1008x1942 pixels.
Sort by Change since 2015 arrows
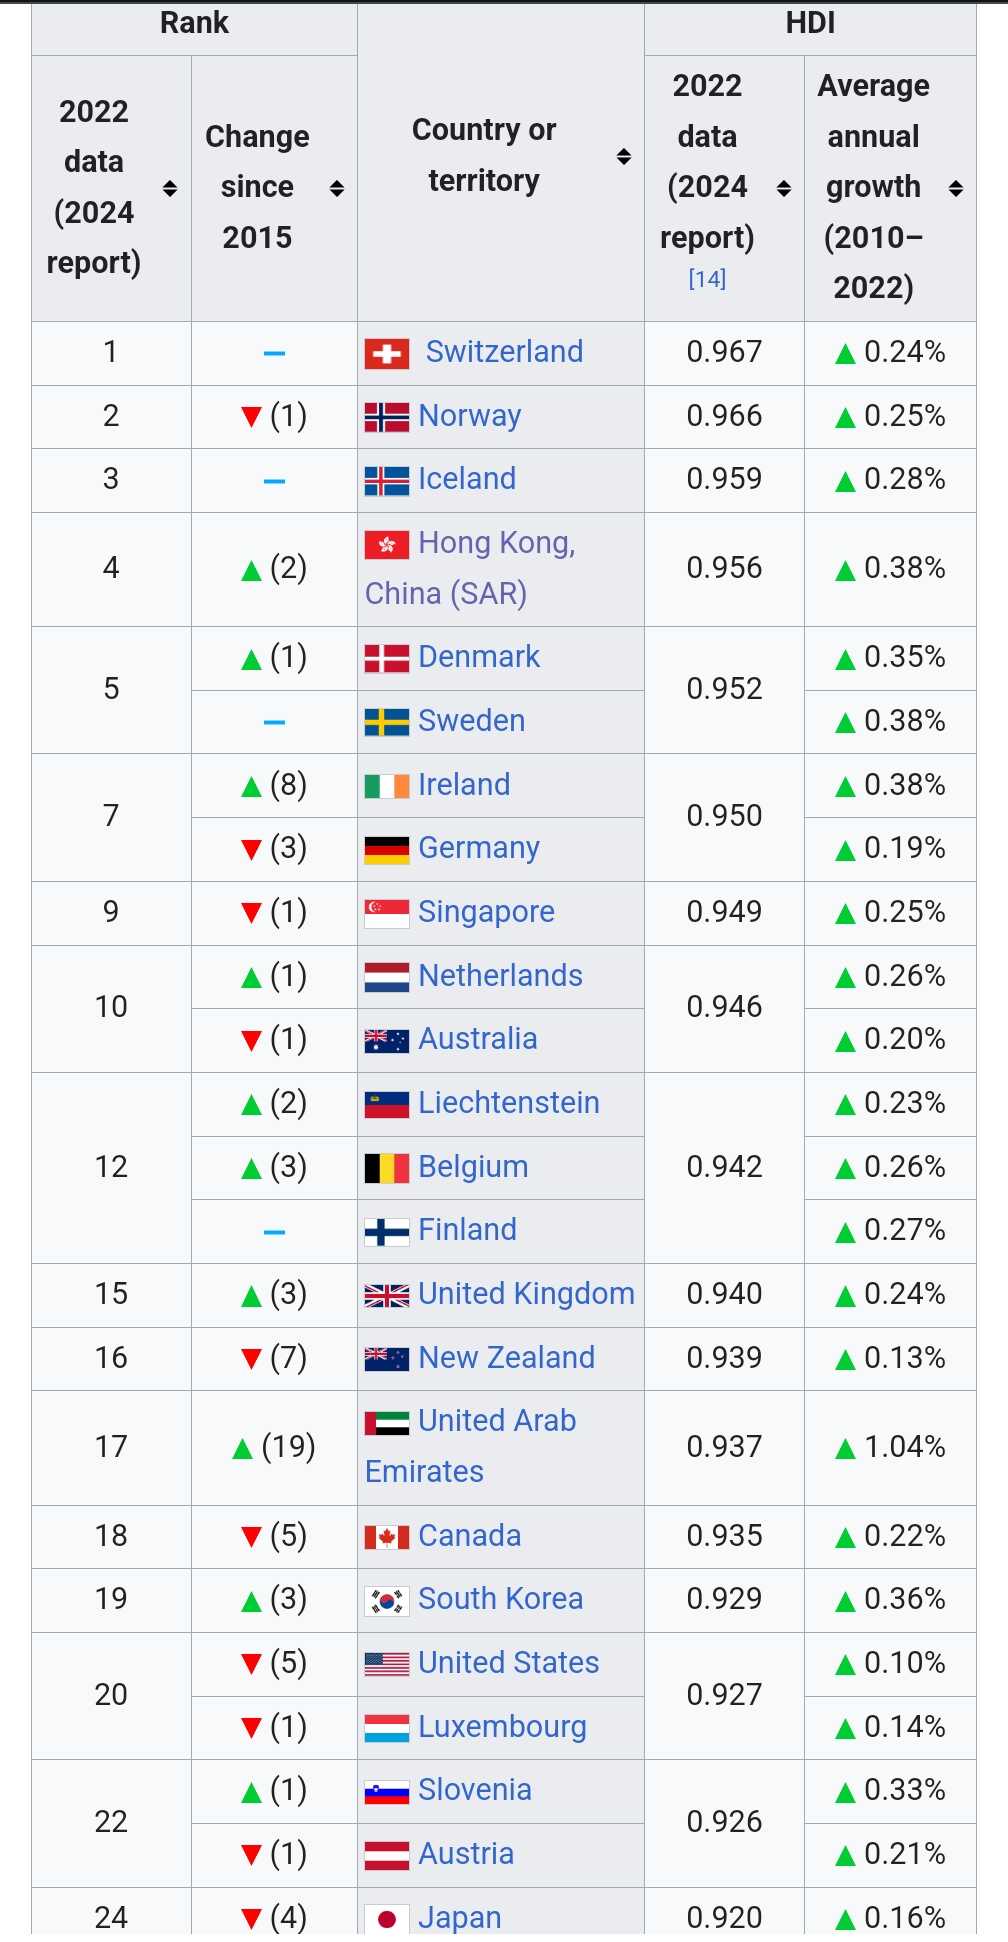pos(337,188)
